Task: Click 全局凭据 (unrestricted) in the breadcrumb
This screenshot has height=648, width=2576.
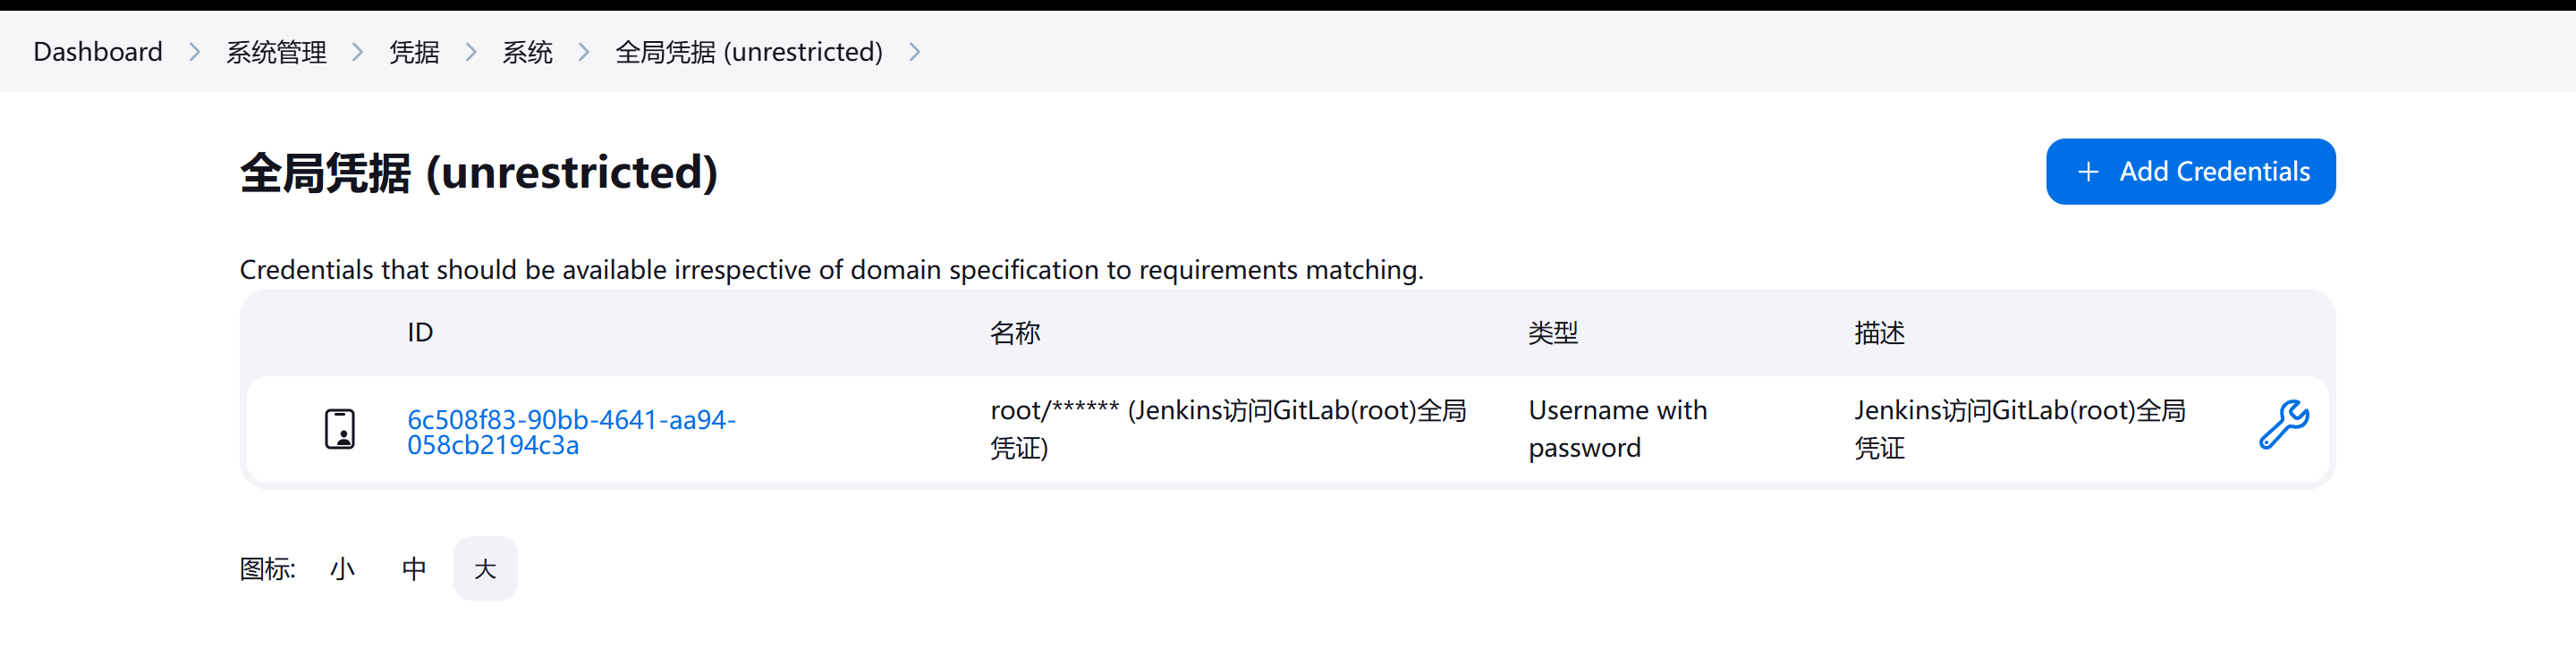Action: point(749,52)
